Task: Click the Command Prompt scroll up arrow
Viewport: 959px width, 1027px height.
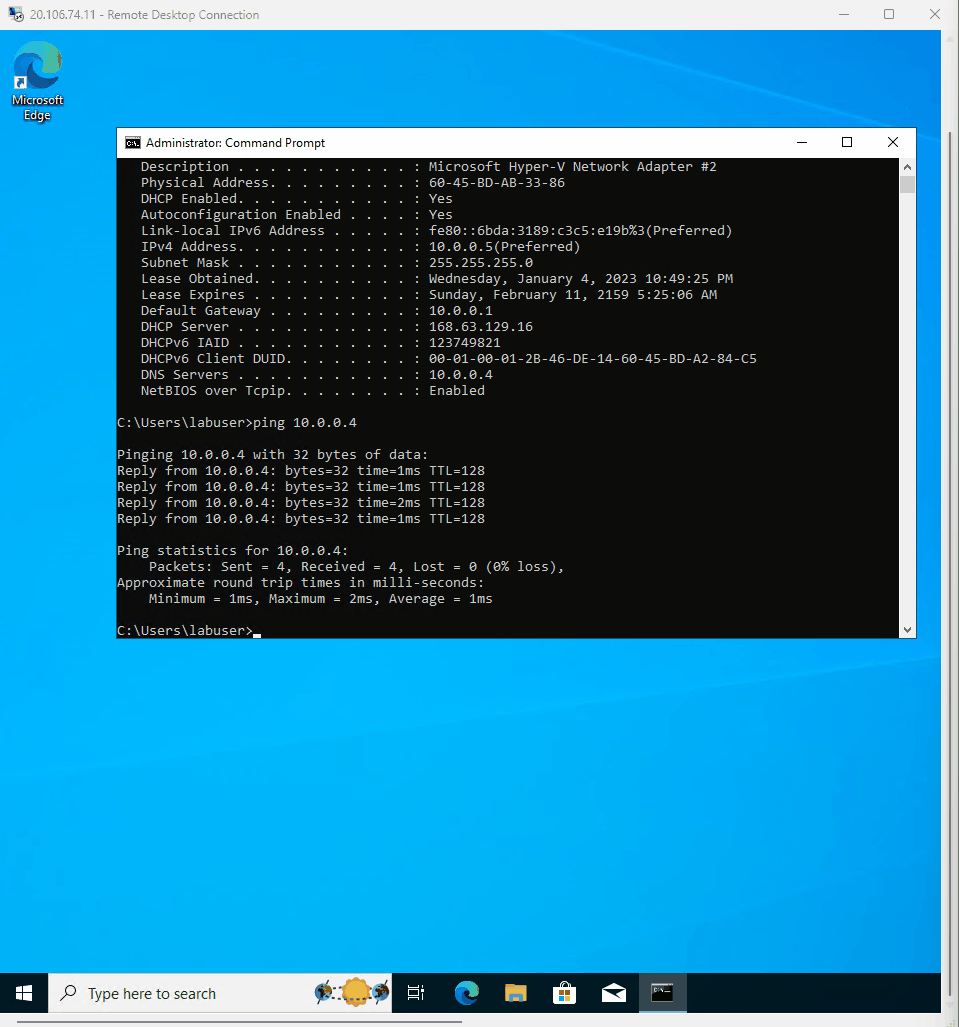Action: [x=907, y=167]
